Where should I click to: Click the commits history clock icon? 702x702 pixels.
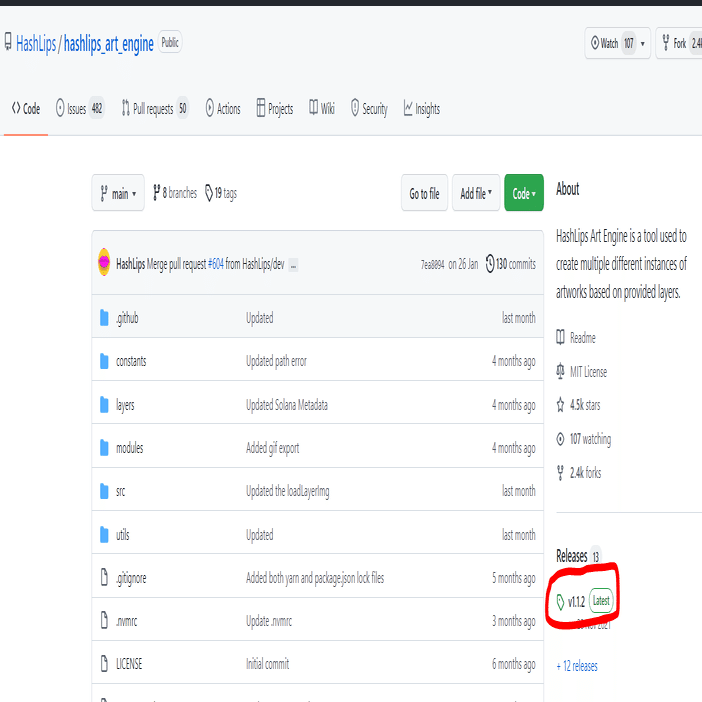point(490,263)
